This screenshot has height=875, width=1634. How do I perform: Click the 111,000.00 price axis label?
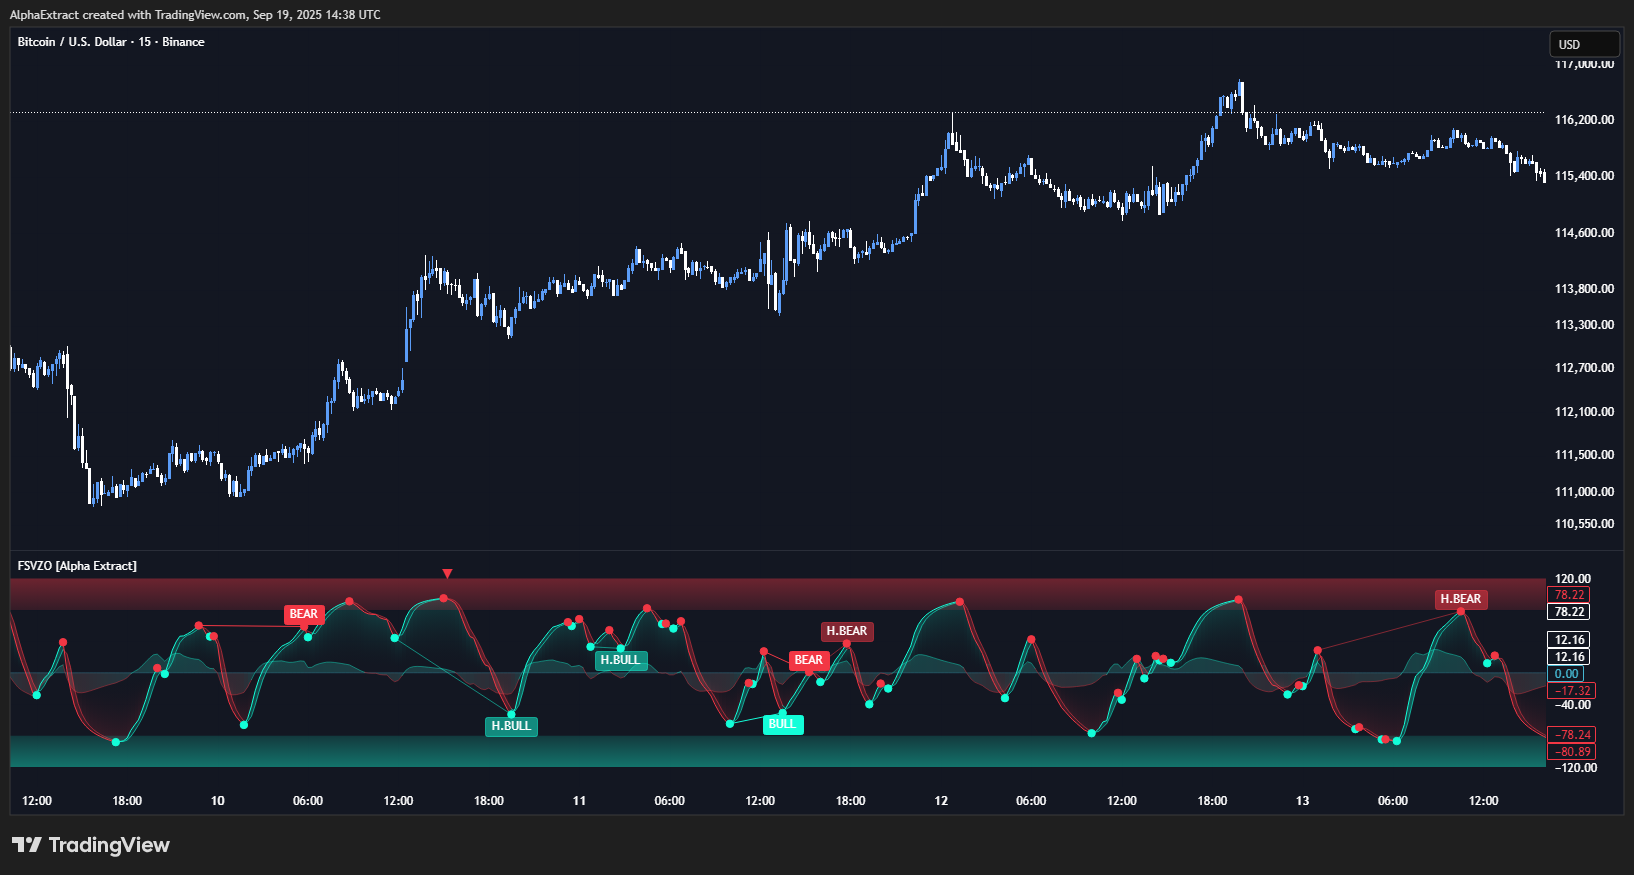[1584, 492]
